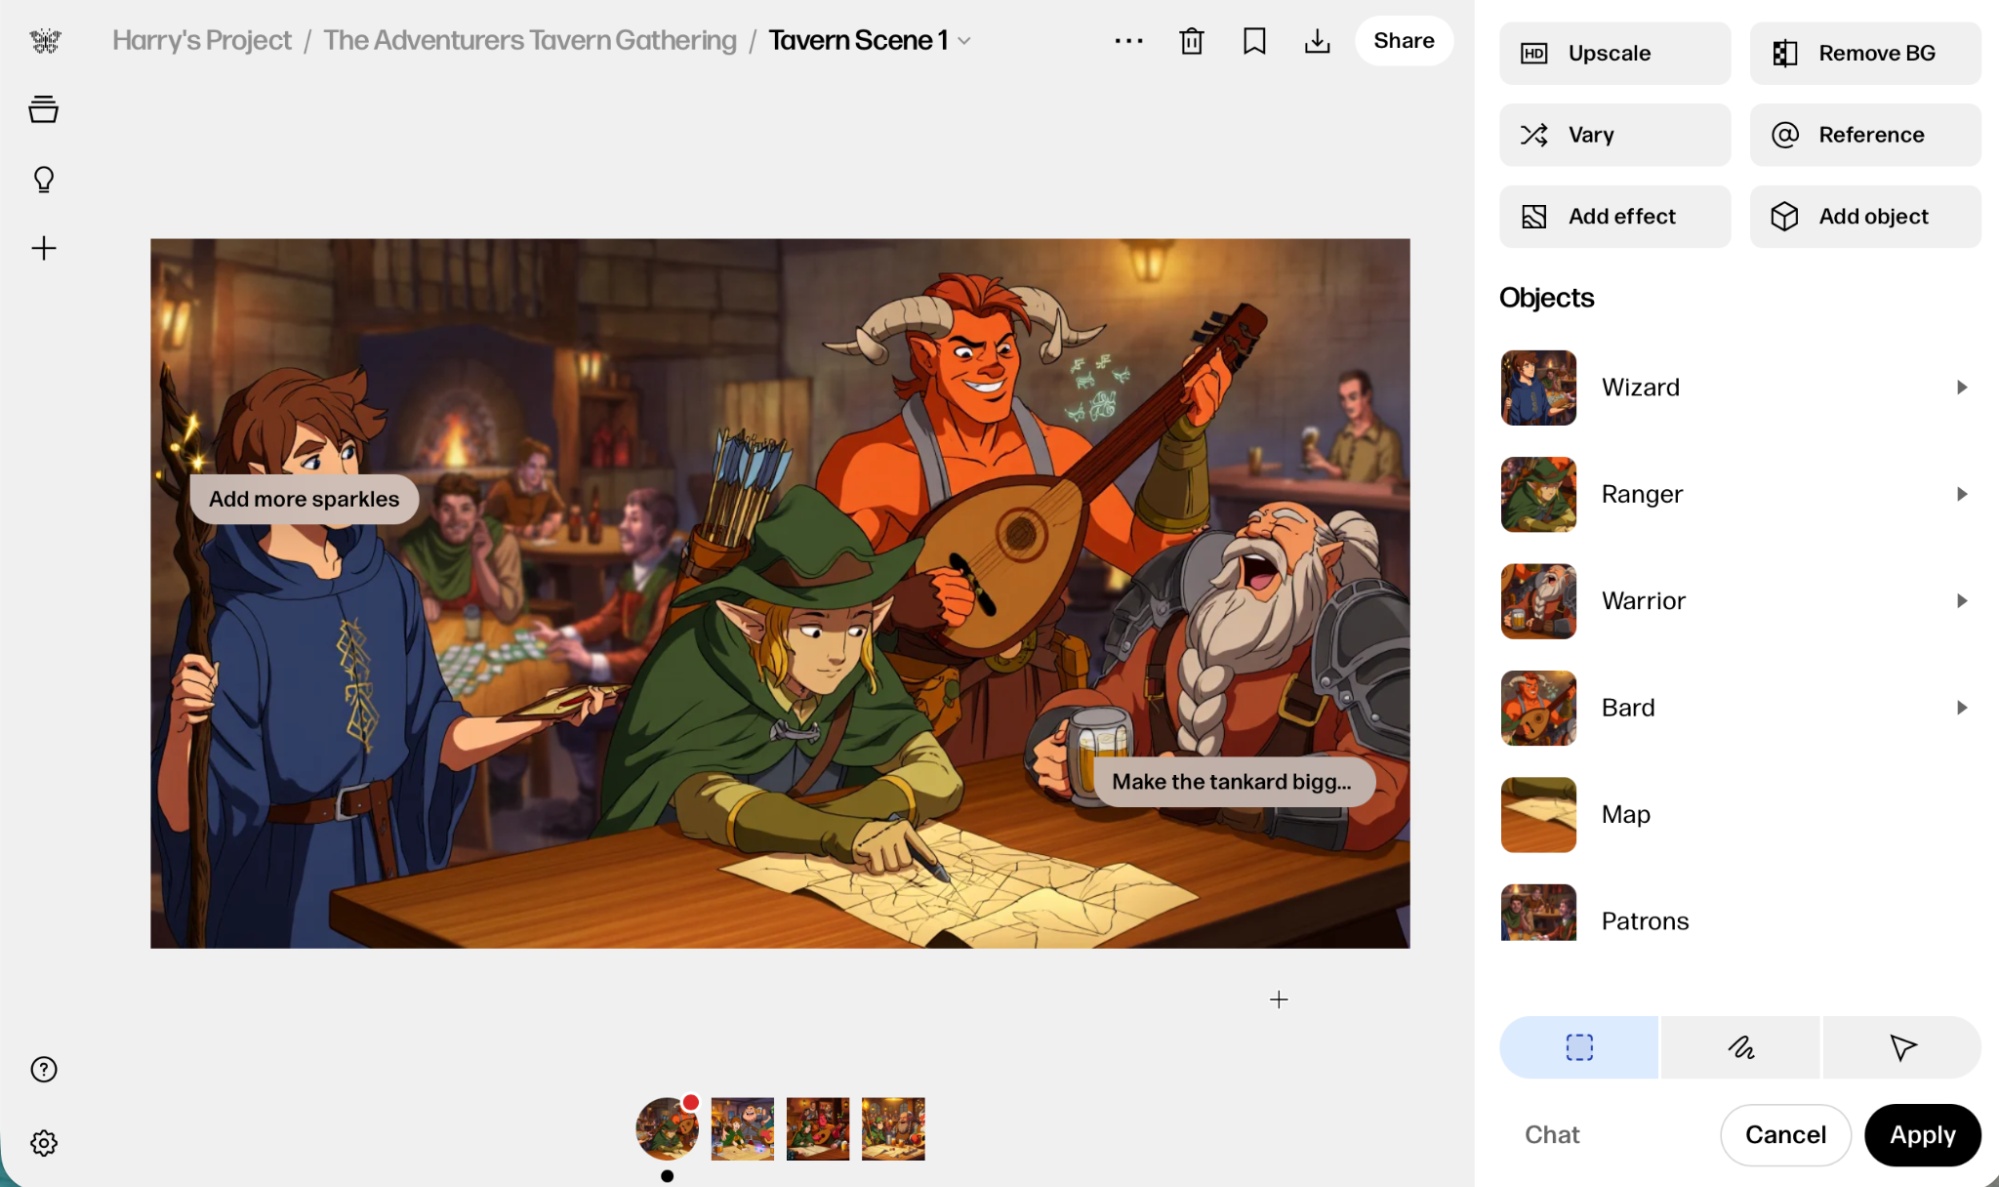The image size is (1999, 1187).
Task: Expand the Wizard object arrow
Action: click(1961, 387)
